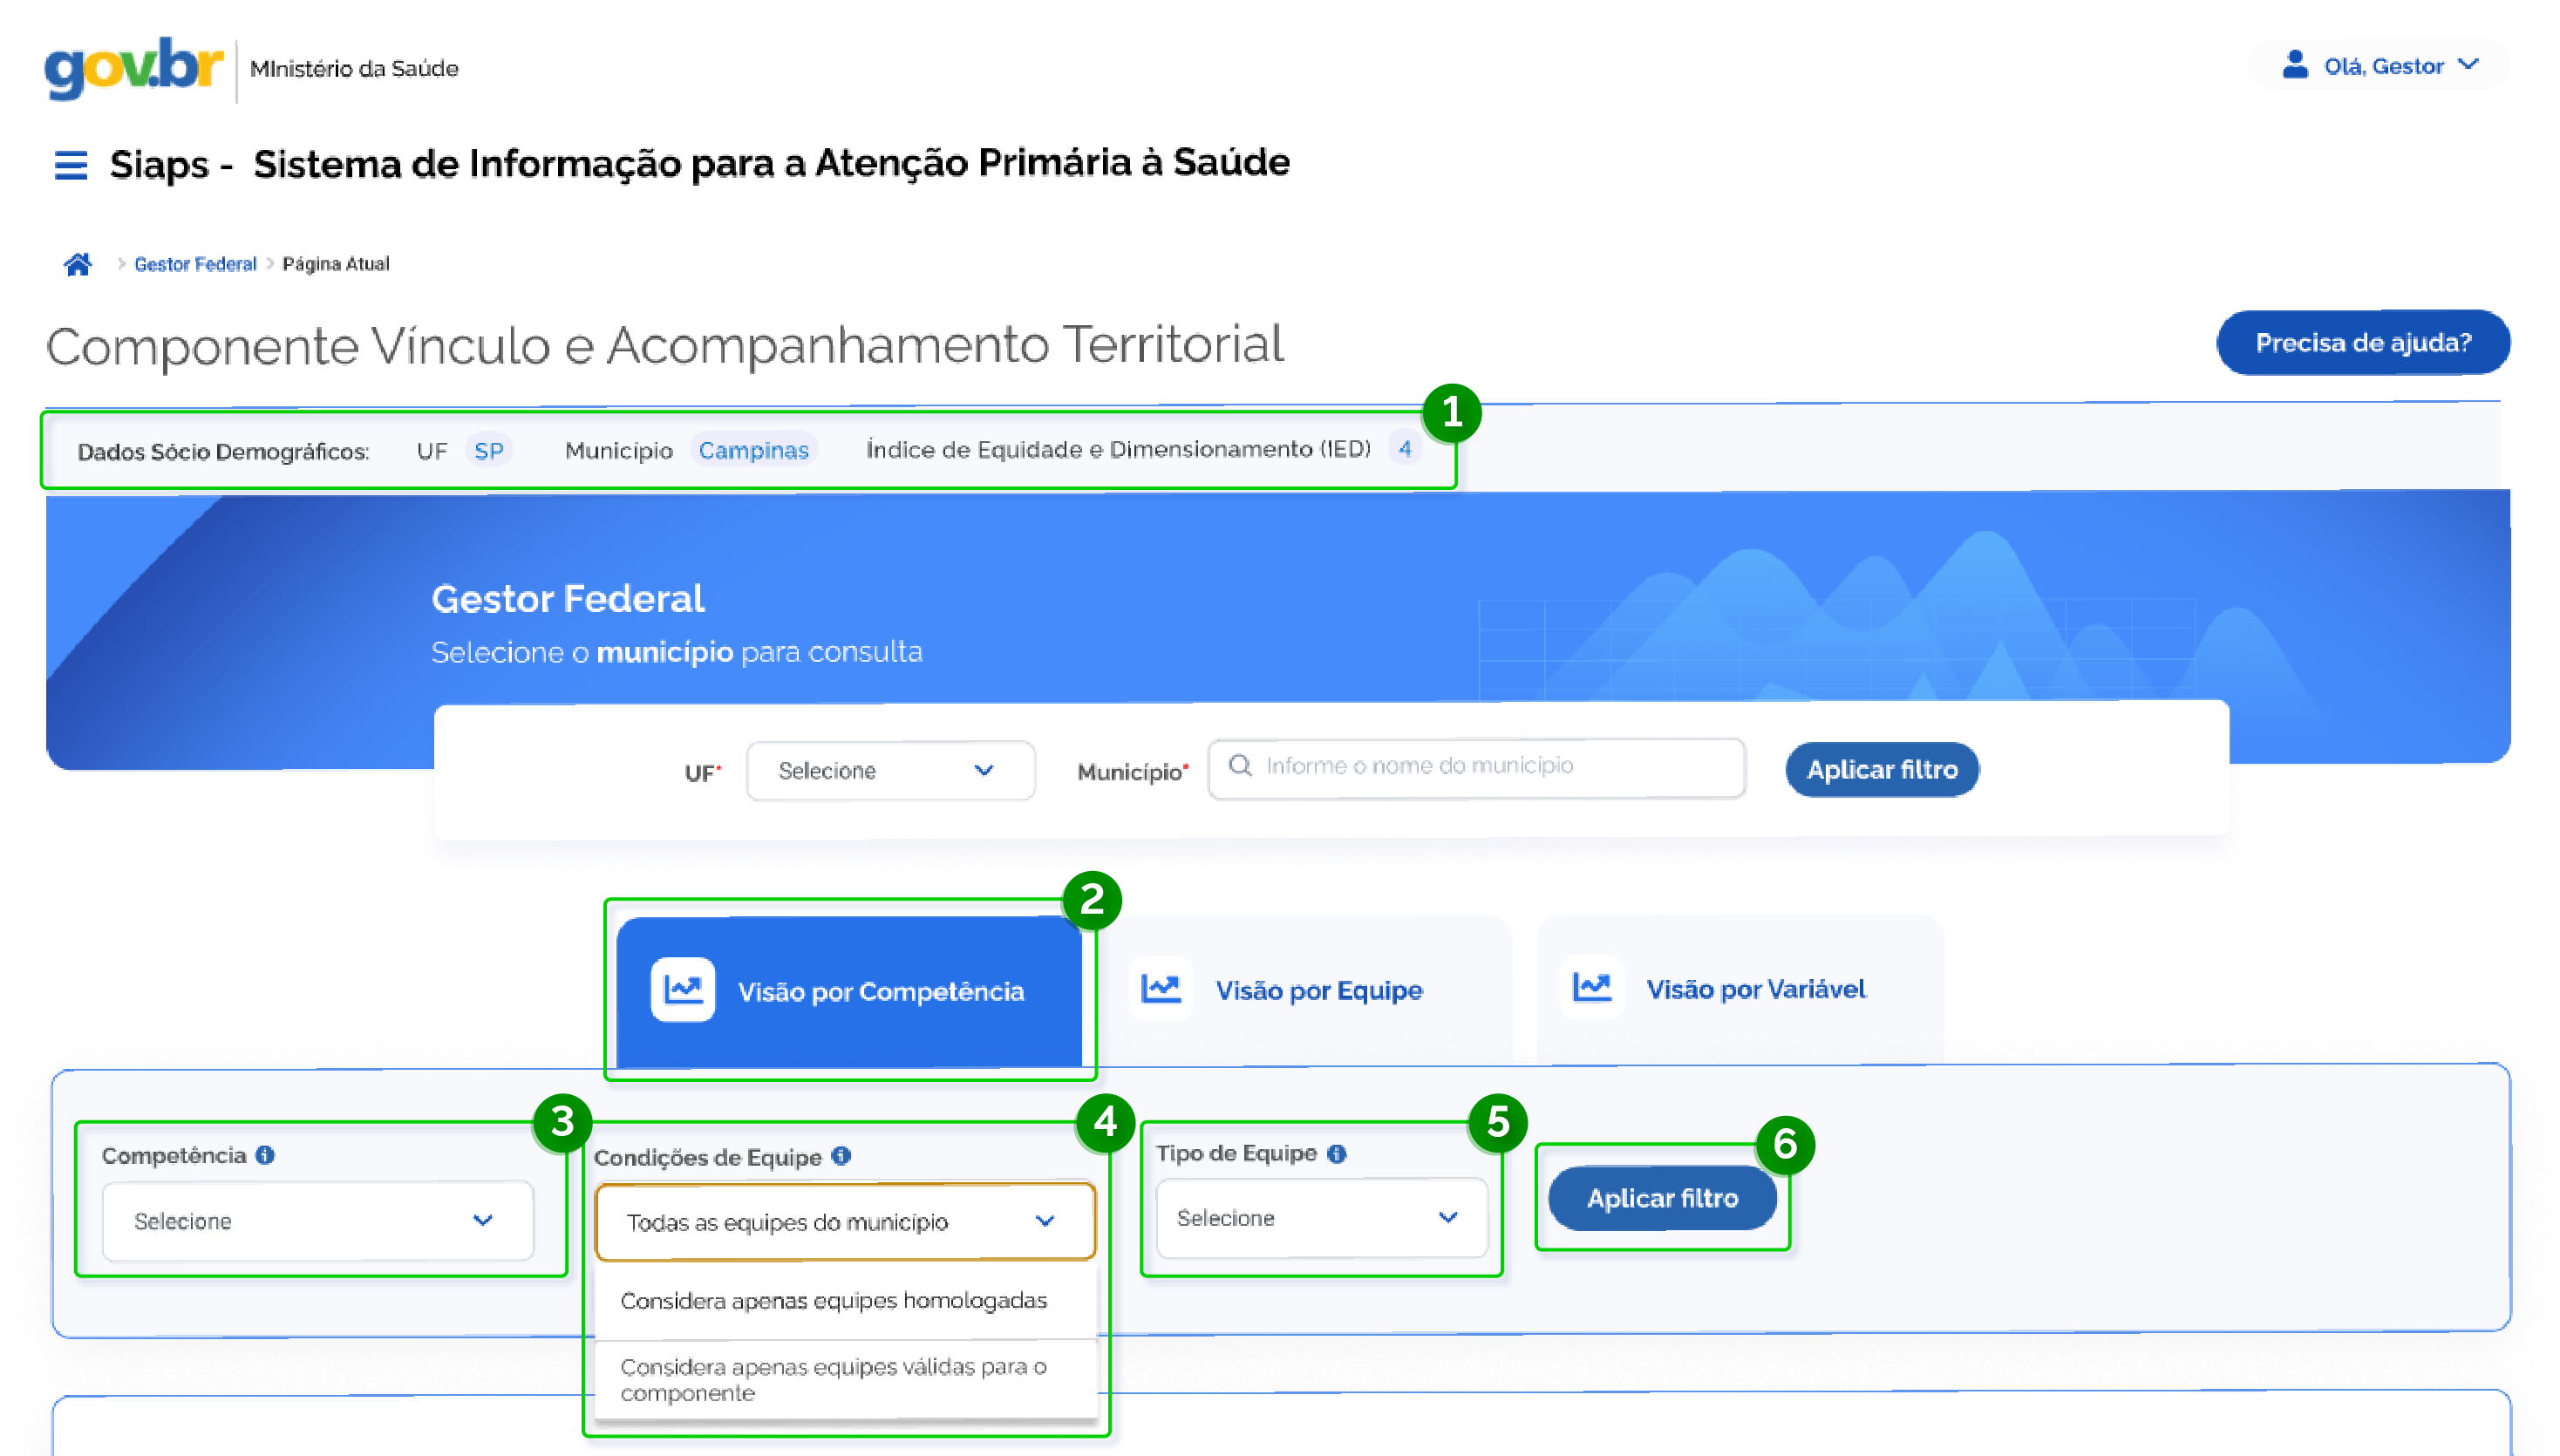Click Aplicar filtro next to Município field
The width and height of the screenshot is (2560, 1456).
click(x=1881, y=770)
